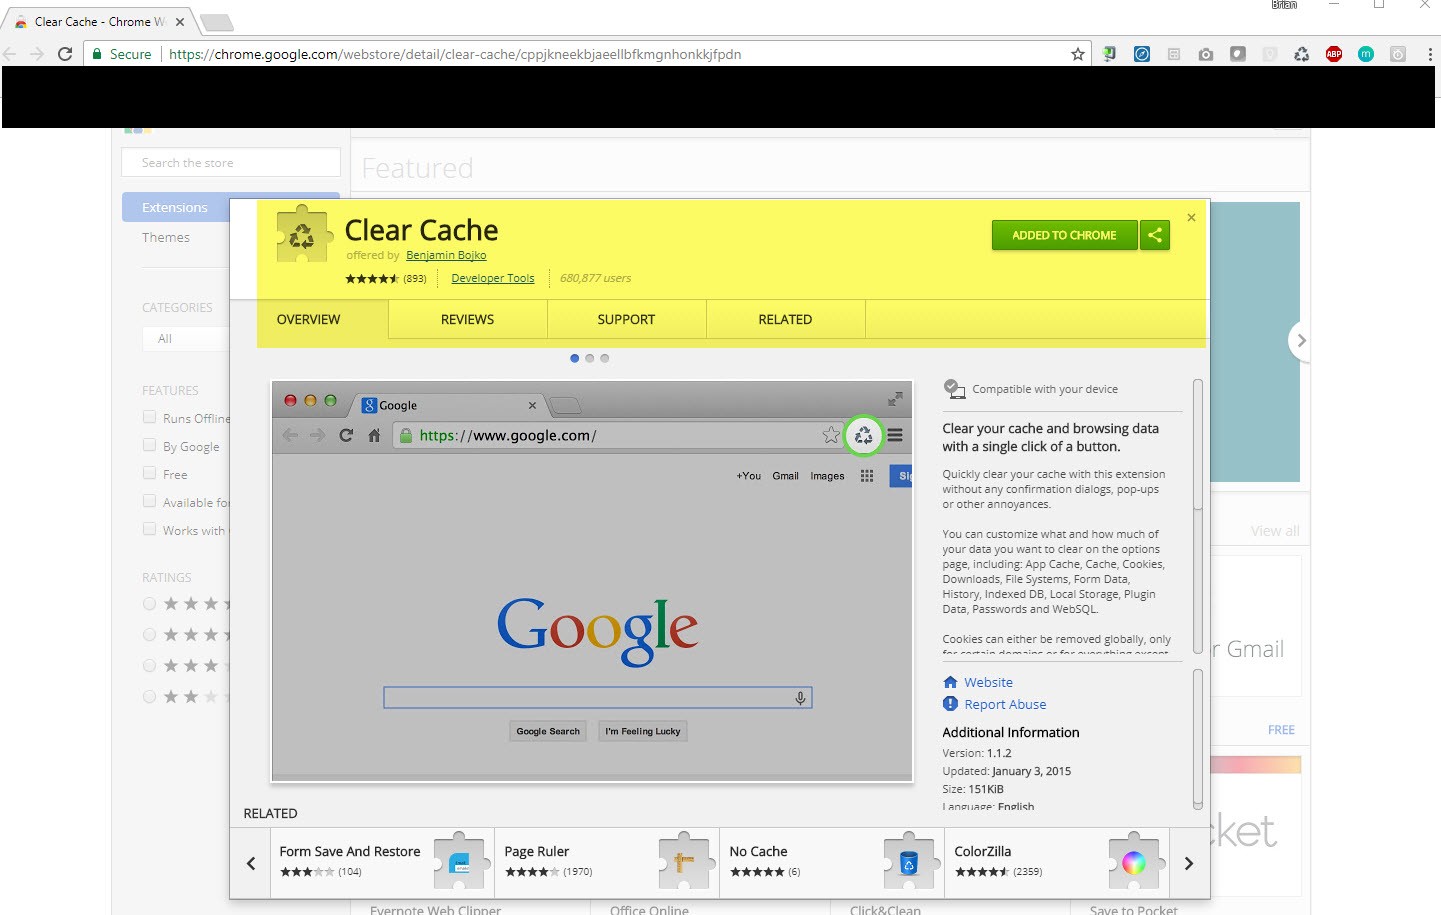Image resolution: width=1441 pixels, height=915 pixels.
Task: Click the gray layout extension icon in toolbar
Action: (1174, 54)
